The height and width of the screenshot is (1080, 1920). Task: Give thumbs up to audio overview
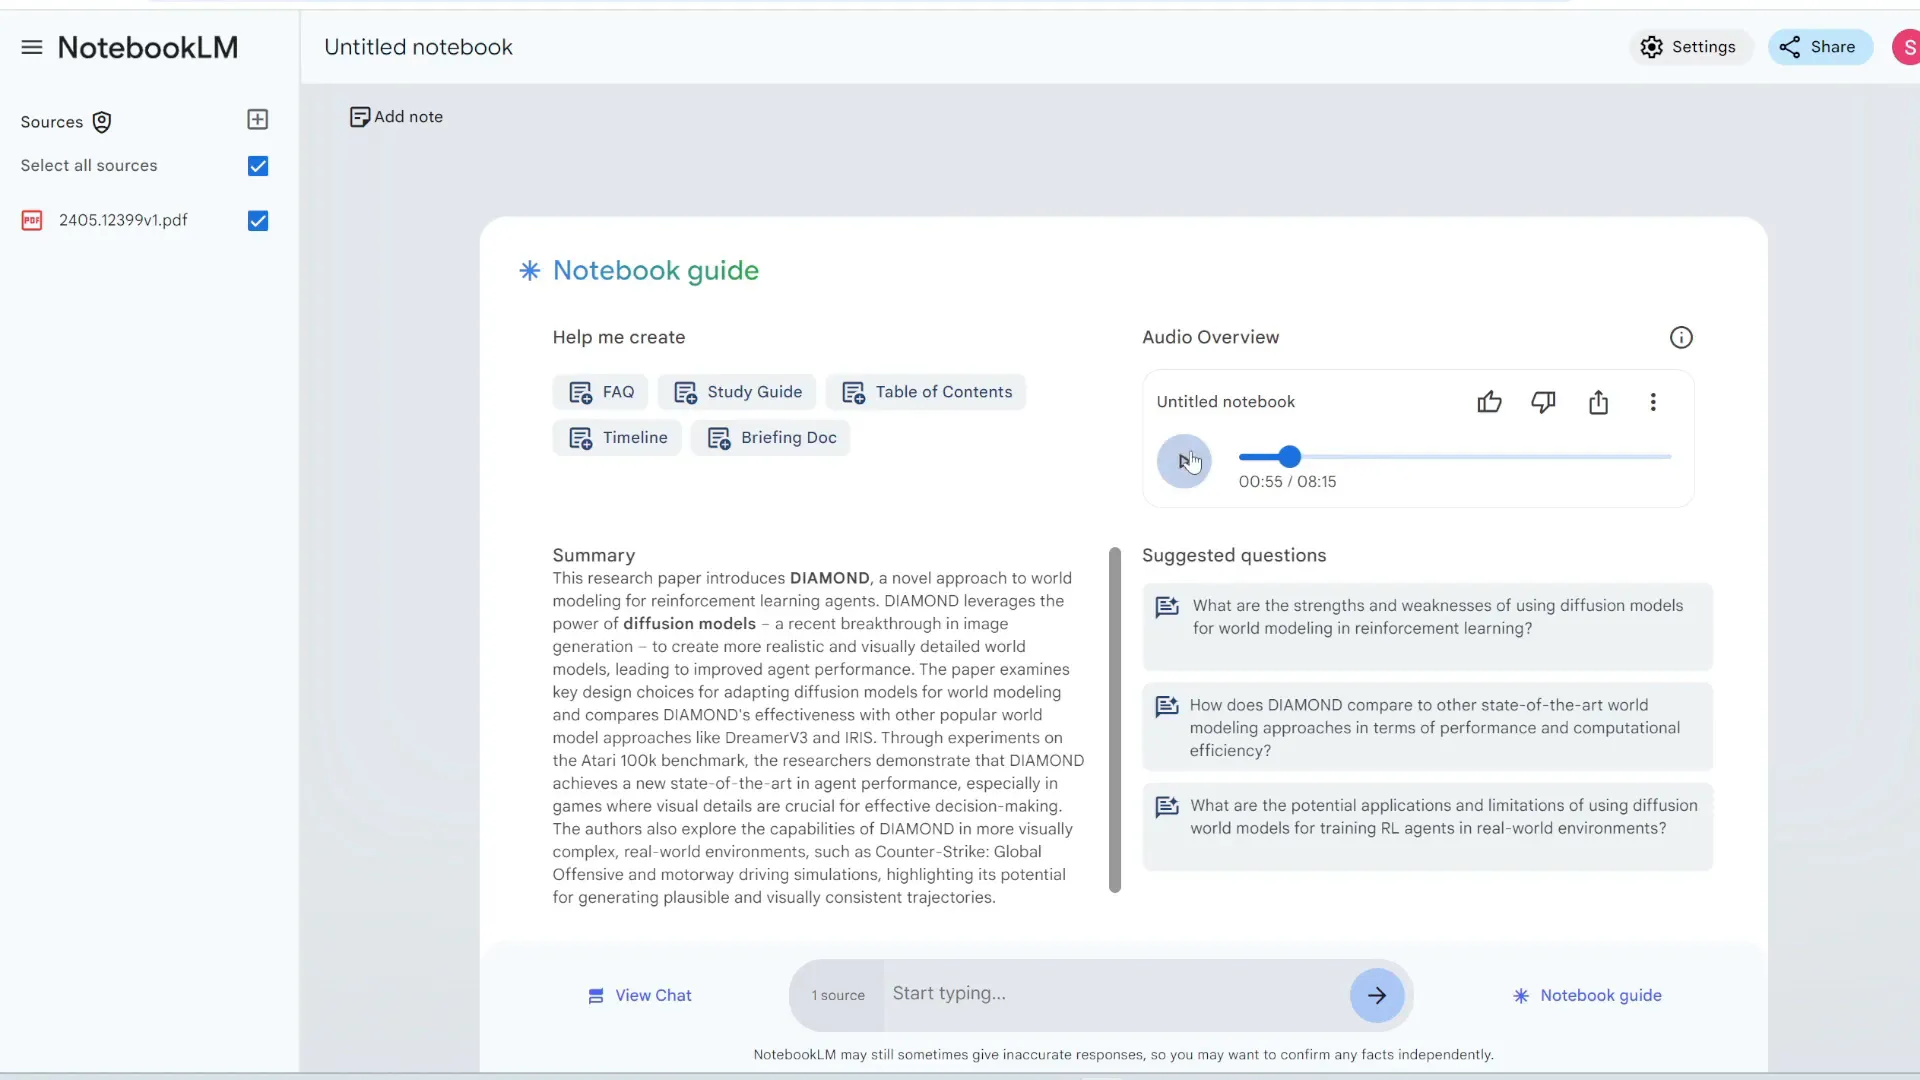coord(1489,402)
